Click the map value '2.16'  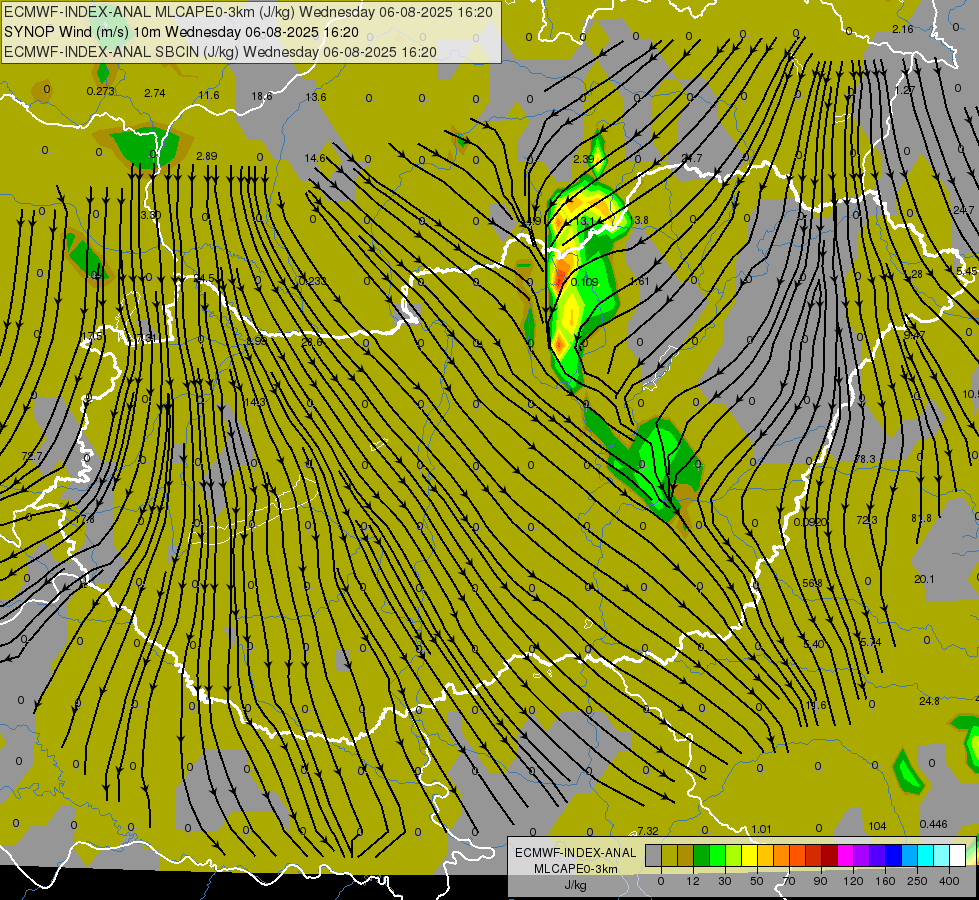pos(903,29)
